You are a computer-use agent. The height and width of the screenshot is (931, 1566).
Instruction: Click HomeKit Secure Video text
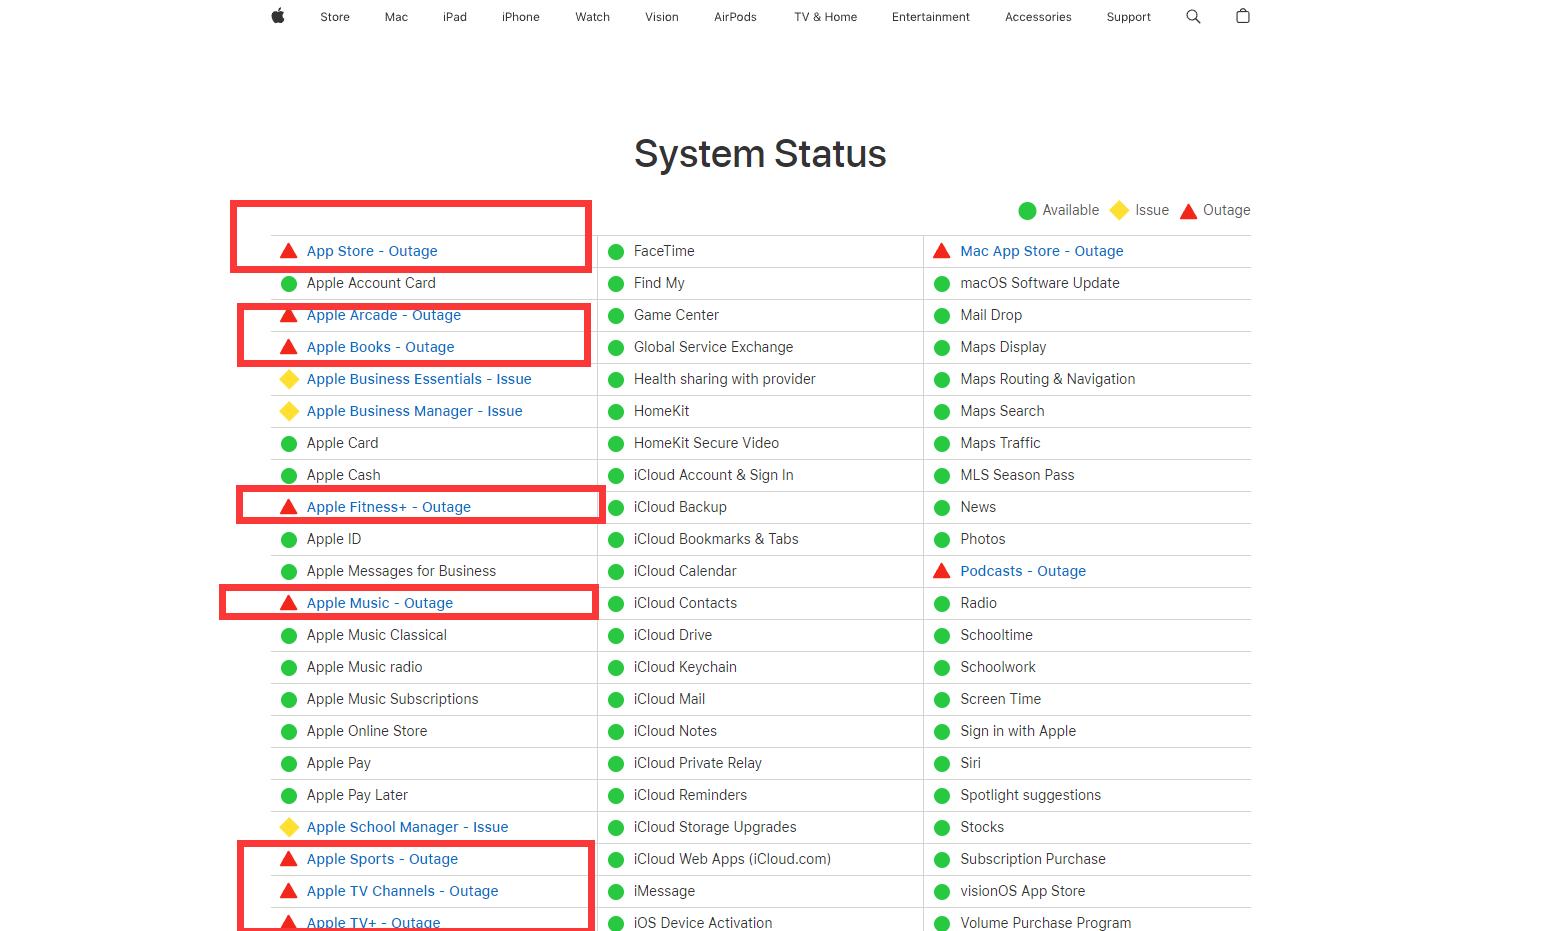click(706, 443)
